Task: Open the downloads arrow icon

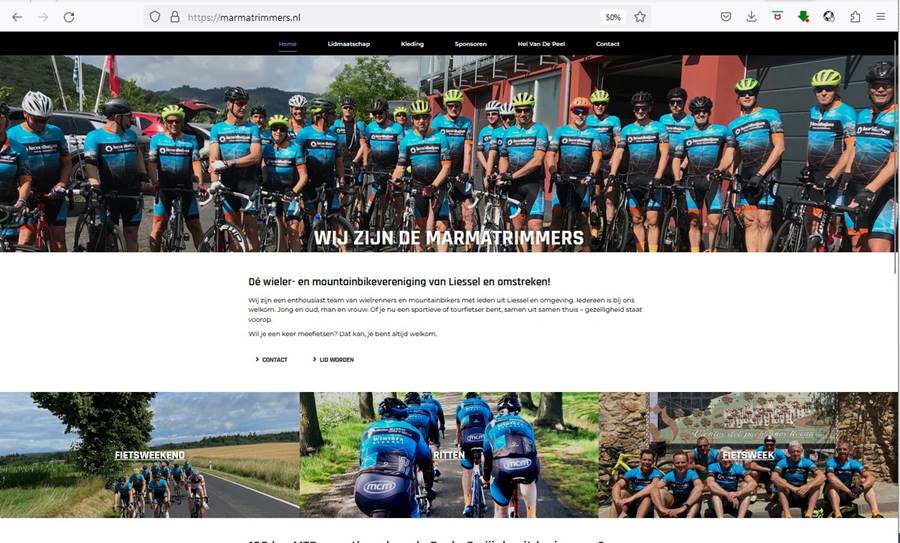Action: 751,17
